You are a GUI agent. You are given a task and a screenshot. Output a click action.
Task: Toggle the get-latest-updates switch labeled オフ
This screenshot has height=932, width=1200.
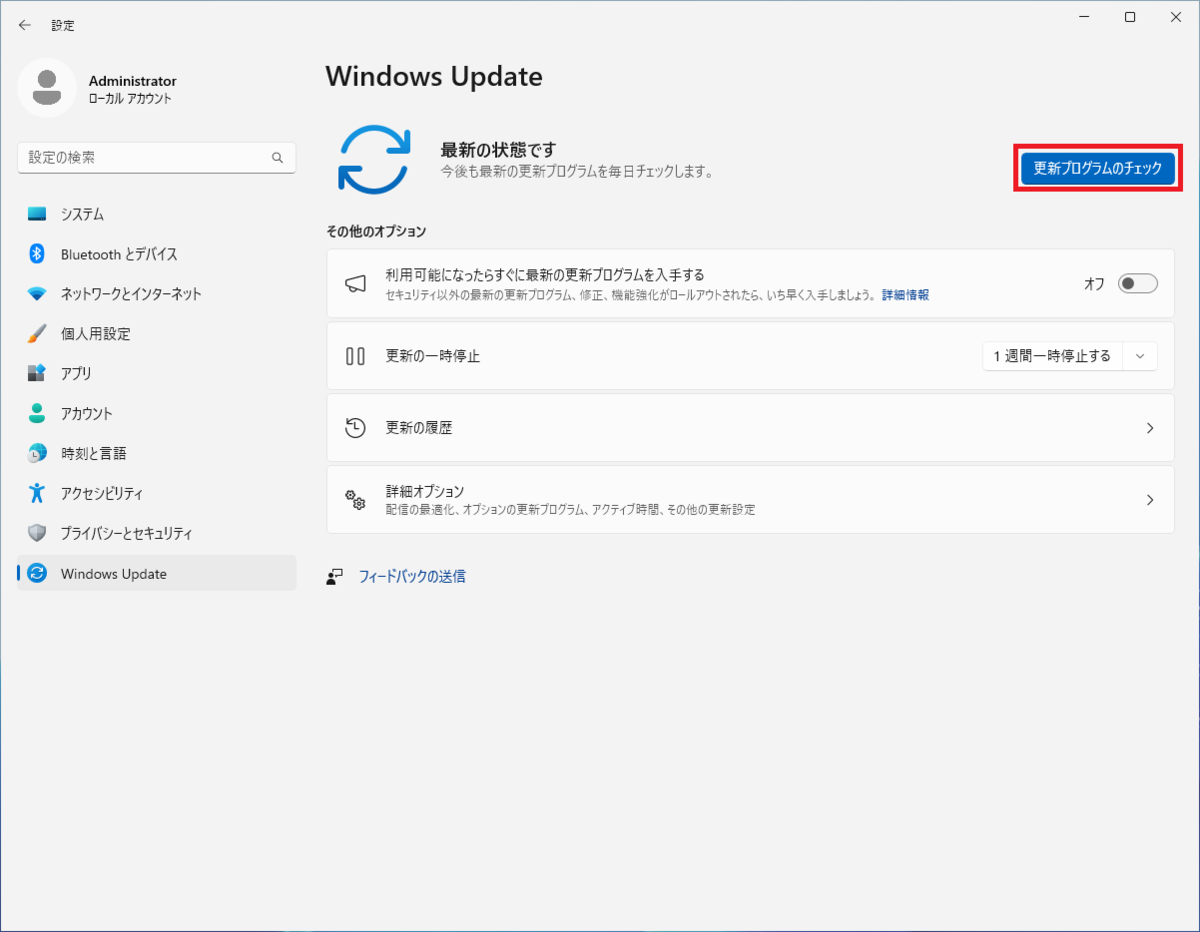point(1137,284)
